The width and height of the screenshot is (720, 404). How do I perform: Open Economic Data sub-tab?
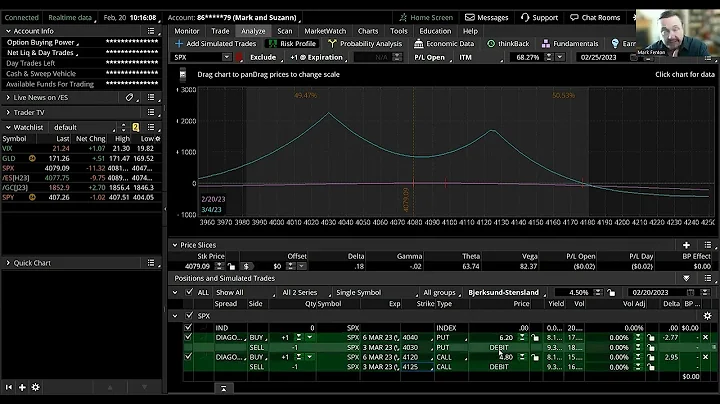(444, 44)
